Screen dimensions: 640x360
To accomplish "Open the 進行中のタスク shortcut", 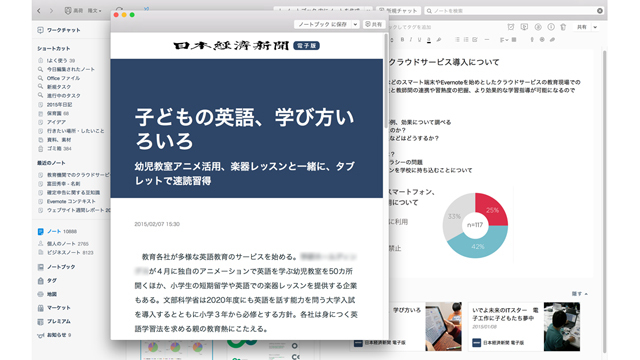I will coord(59,96).
